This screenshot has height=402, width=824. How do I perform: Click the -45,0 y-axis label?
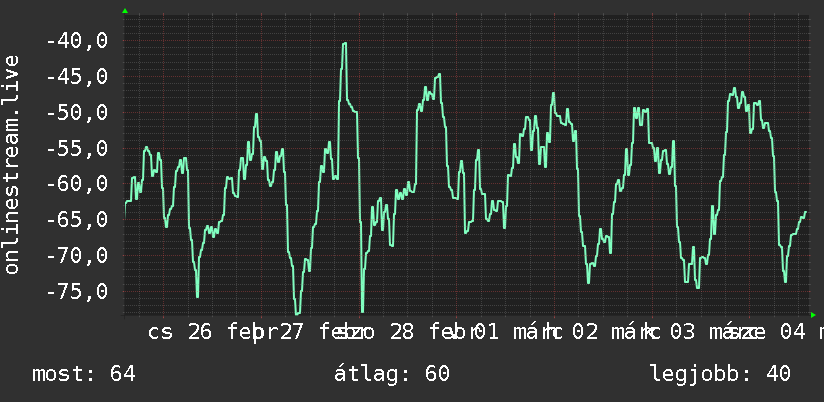[77, 77]
